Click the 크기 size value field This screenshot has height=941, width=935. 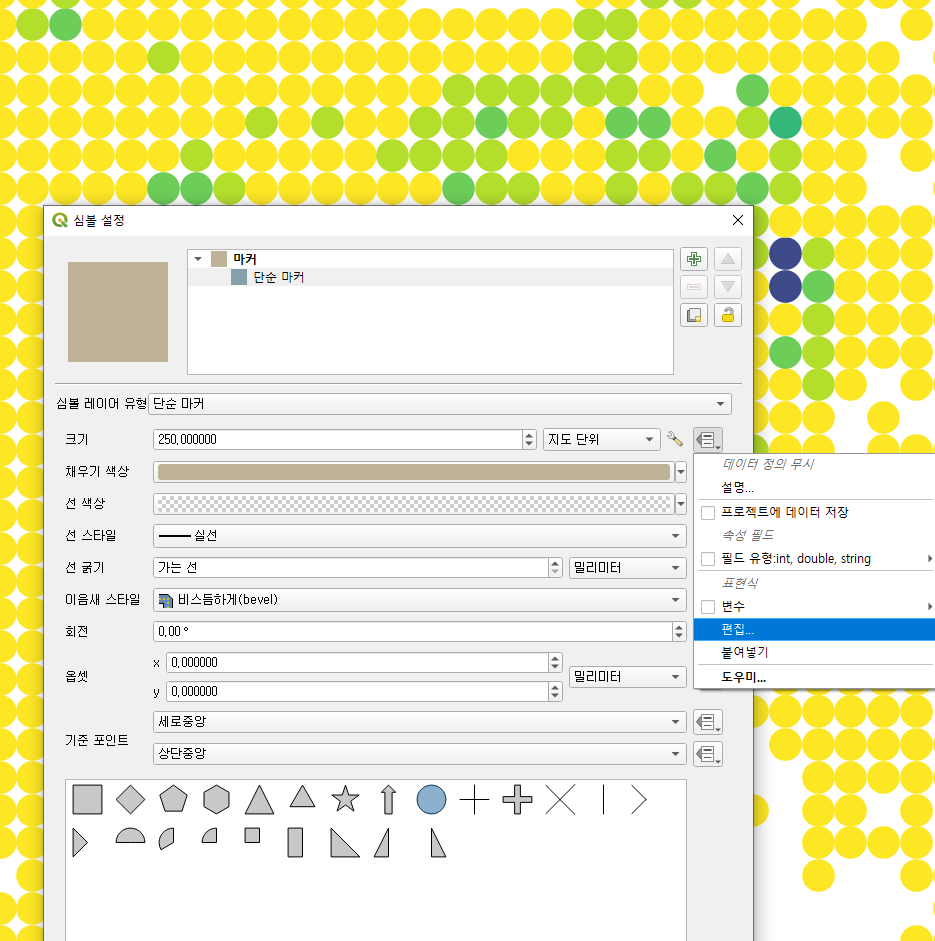point(338,439)
